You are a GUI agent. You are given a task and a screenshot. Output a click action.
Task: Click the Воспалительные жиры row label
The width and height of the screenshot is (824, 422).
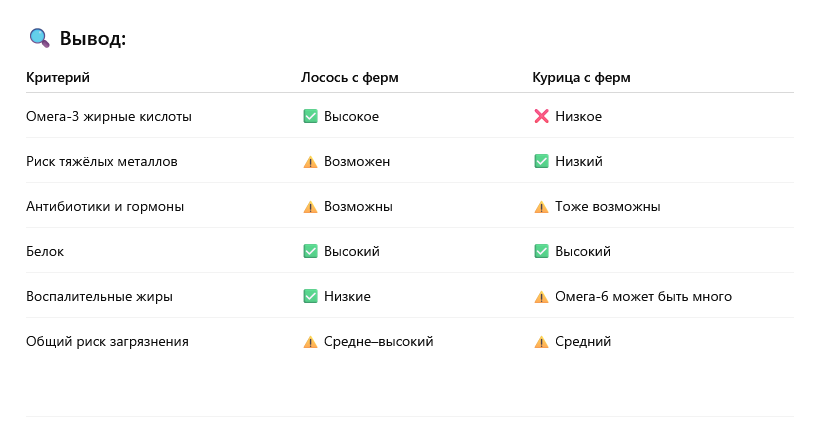point(99,296)
